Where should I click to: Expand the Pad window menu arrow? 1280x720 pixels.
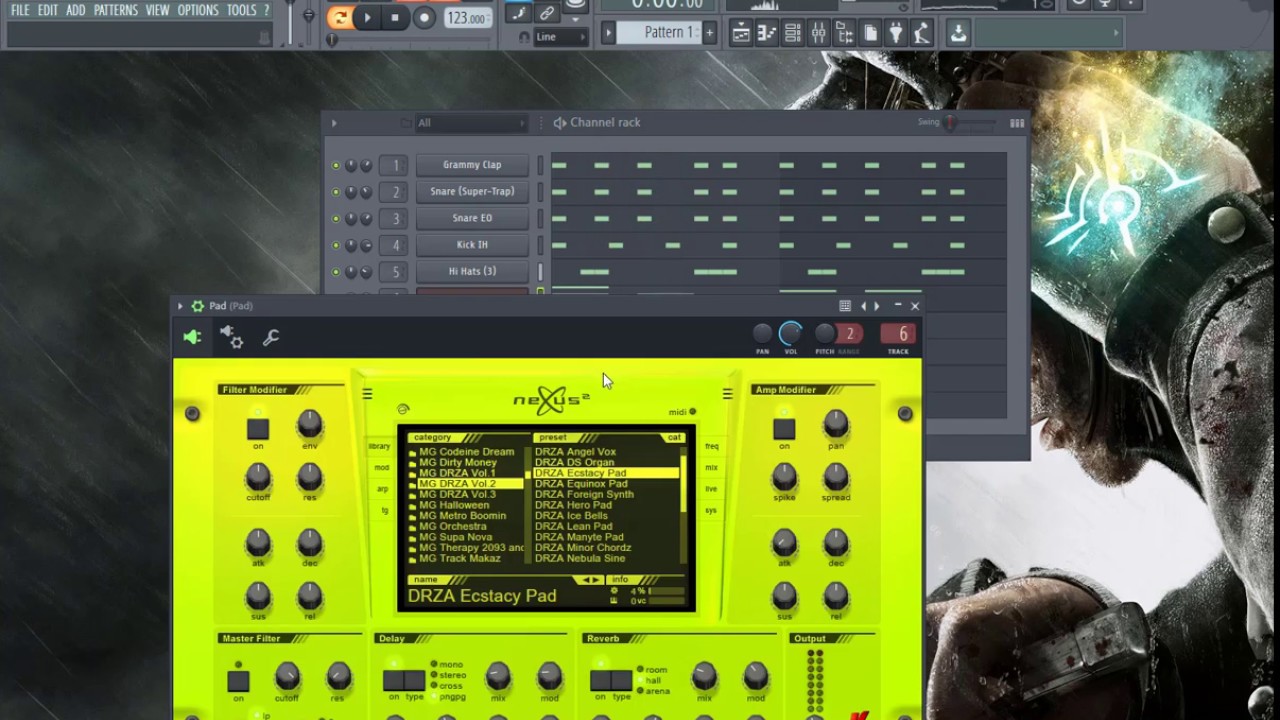[180, 306]
